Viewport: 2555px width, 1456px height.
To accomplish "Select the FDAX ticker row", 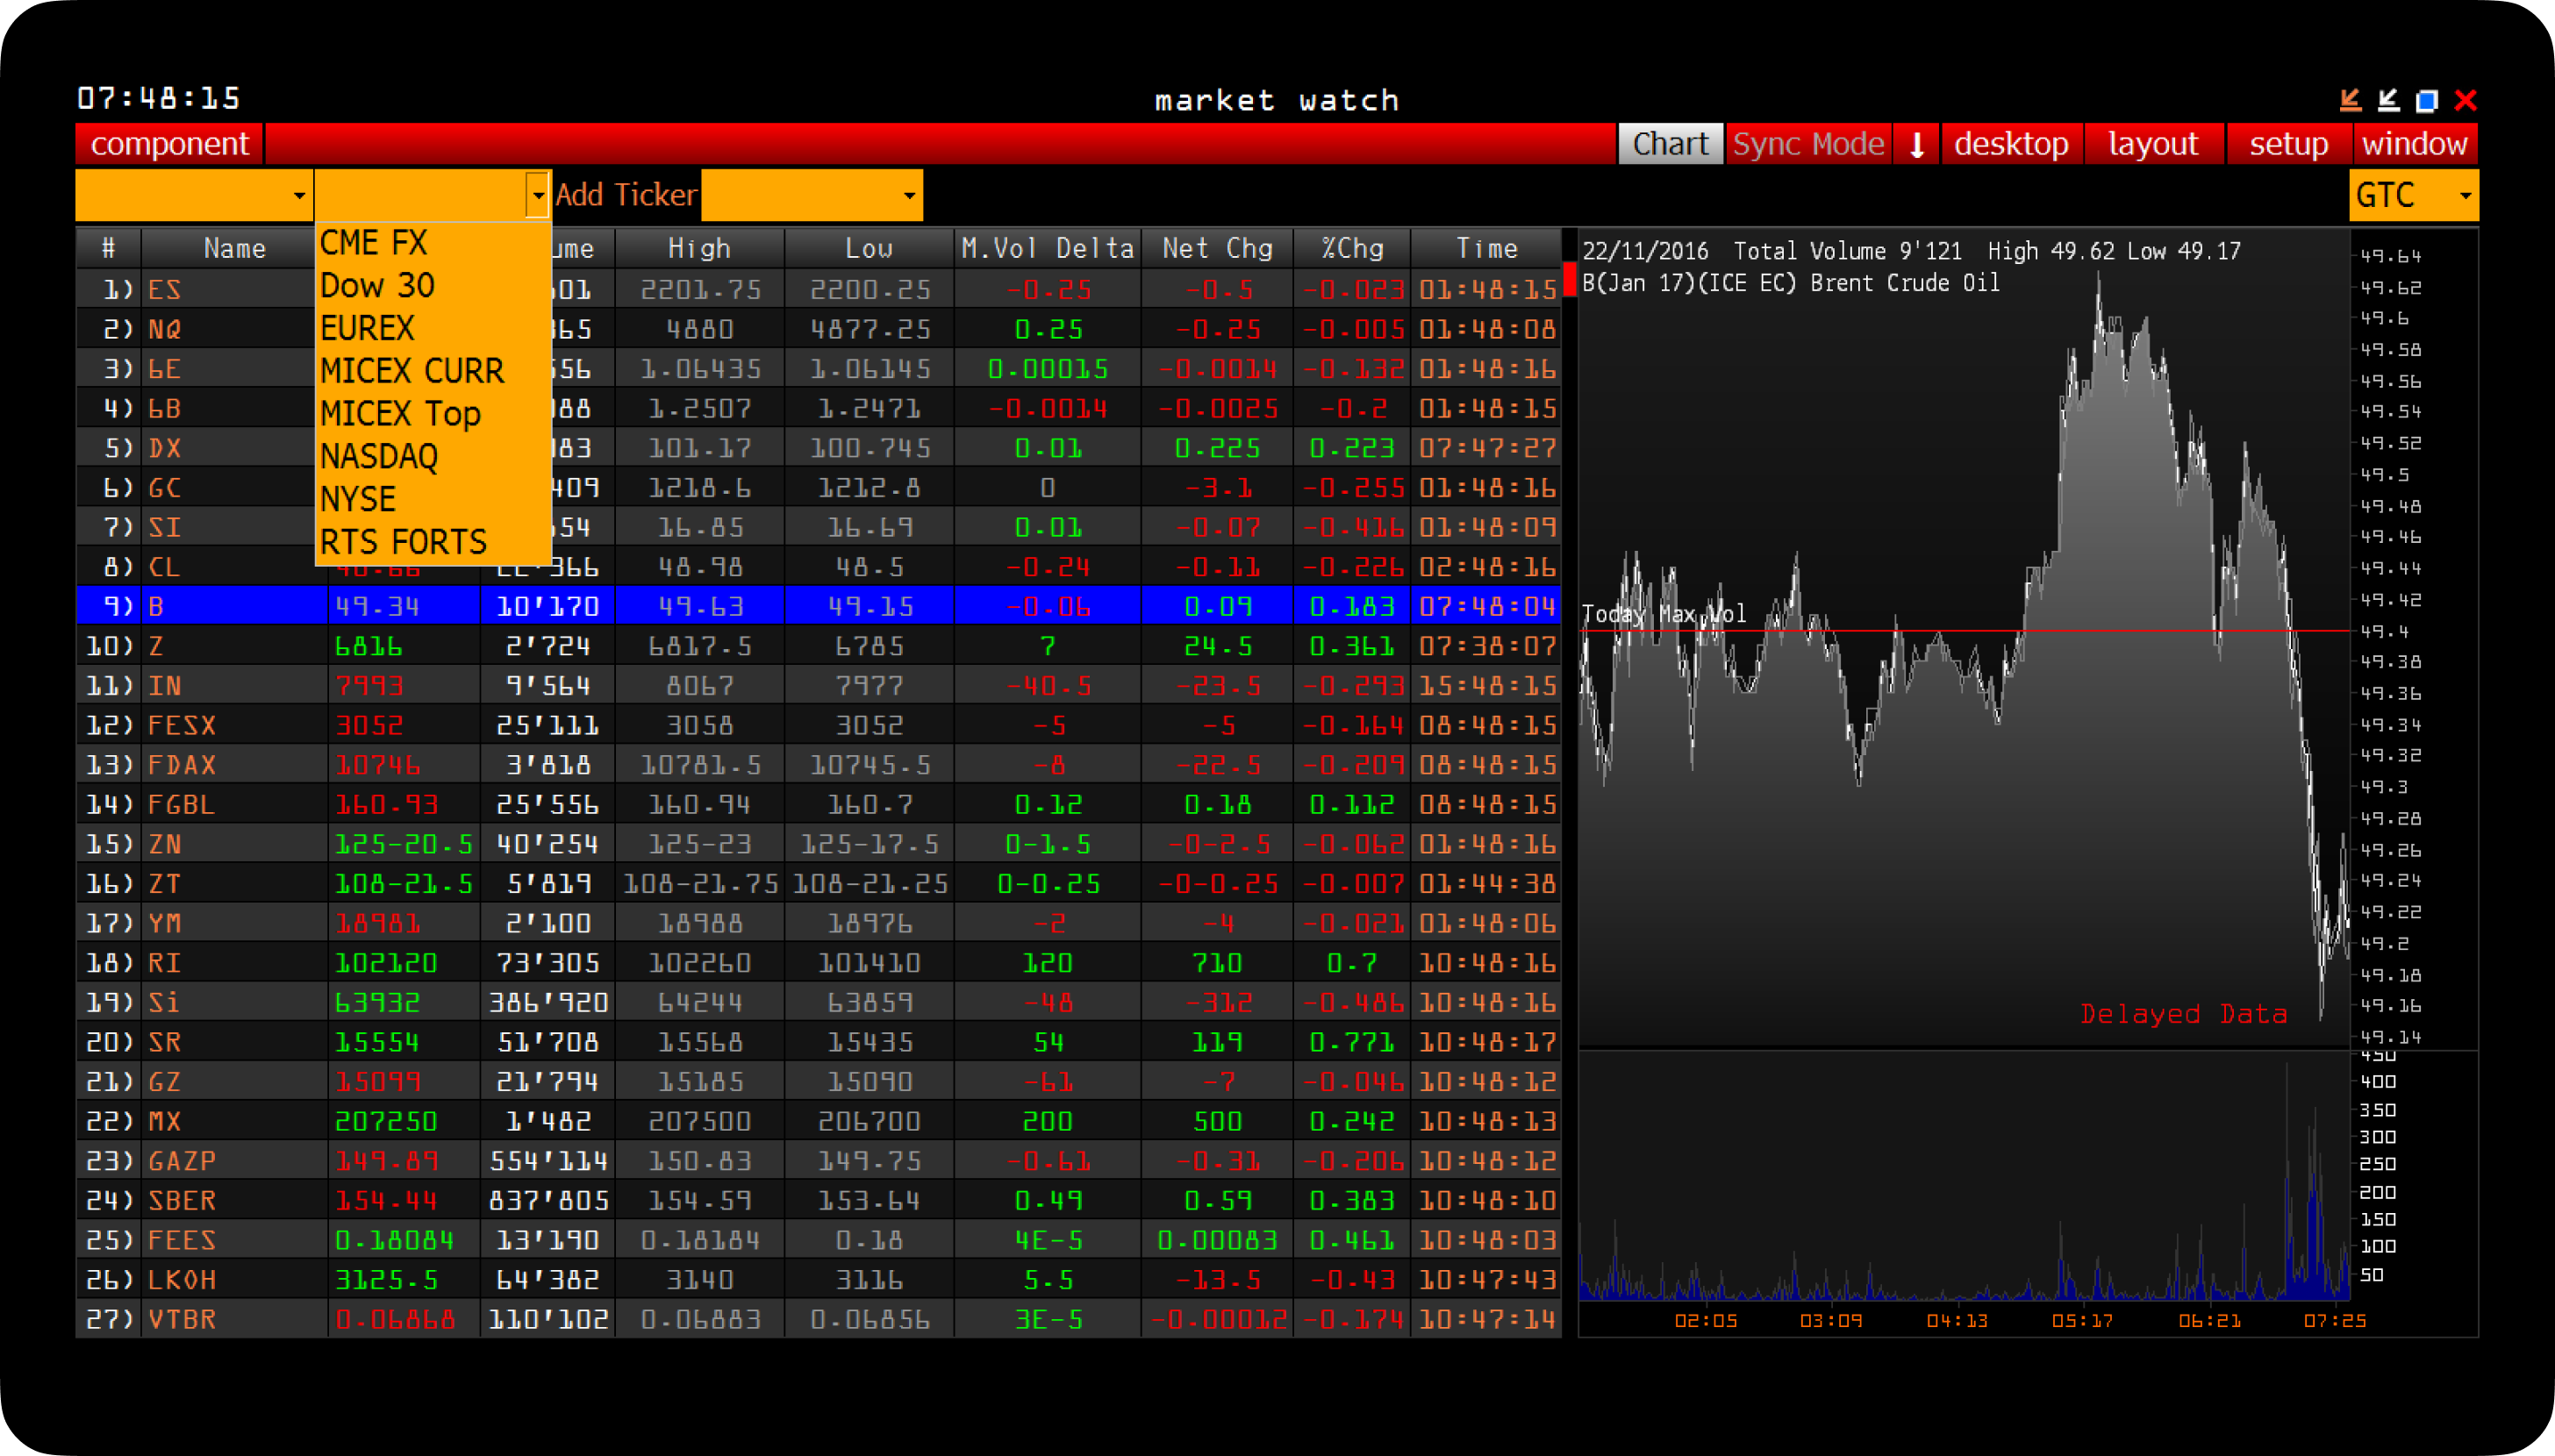I will 818,765.
